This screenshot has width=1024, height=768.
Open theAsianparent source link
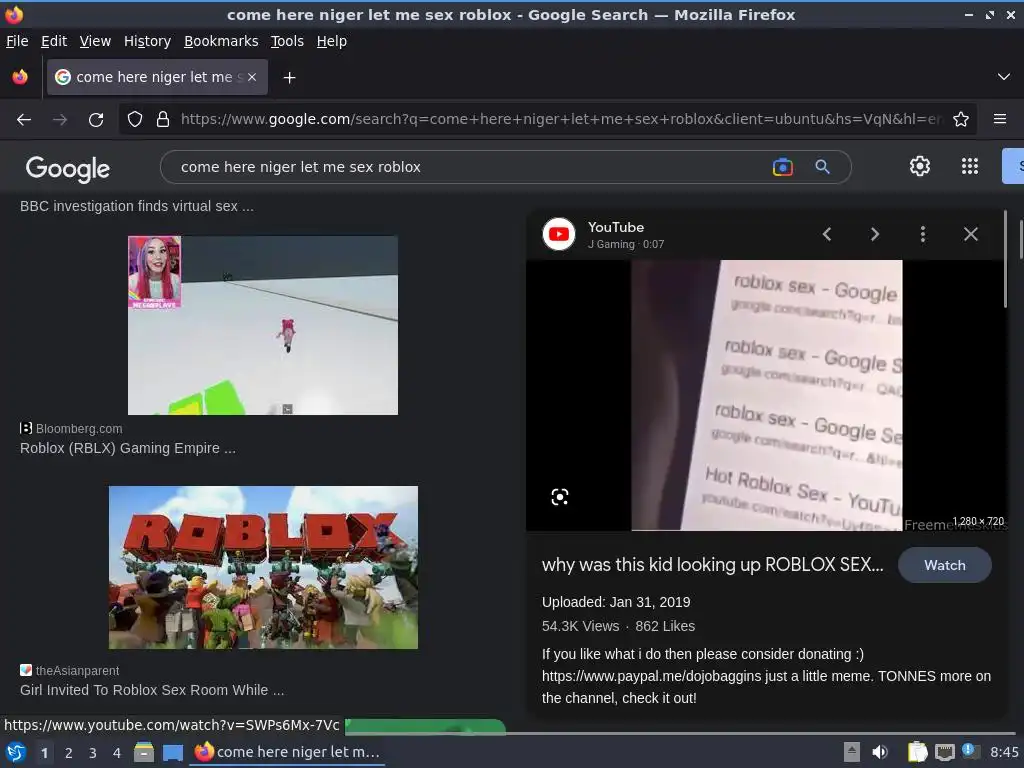[x=69, y=671]
